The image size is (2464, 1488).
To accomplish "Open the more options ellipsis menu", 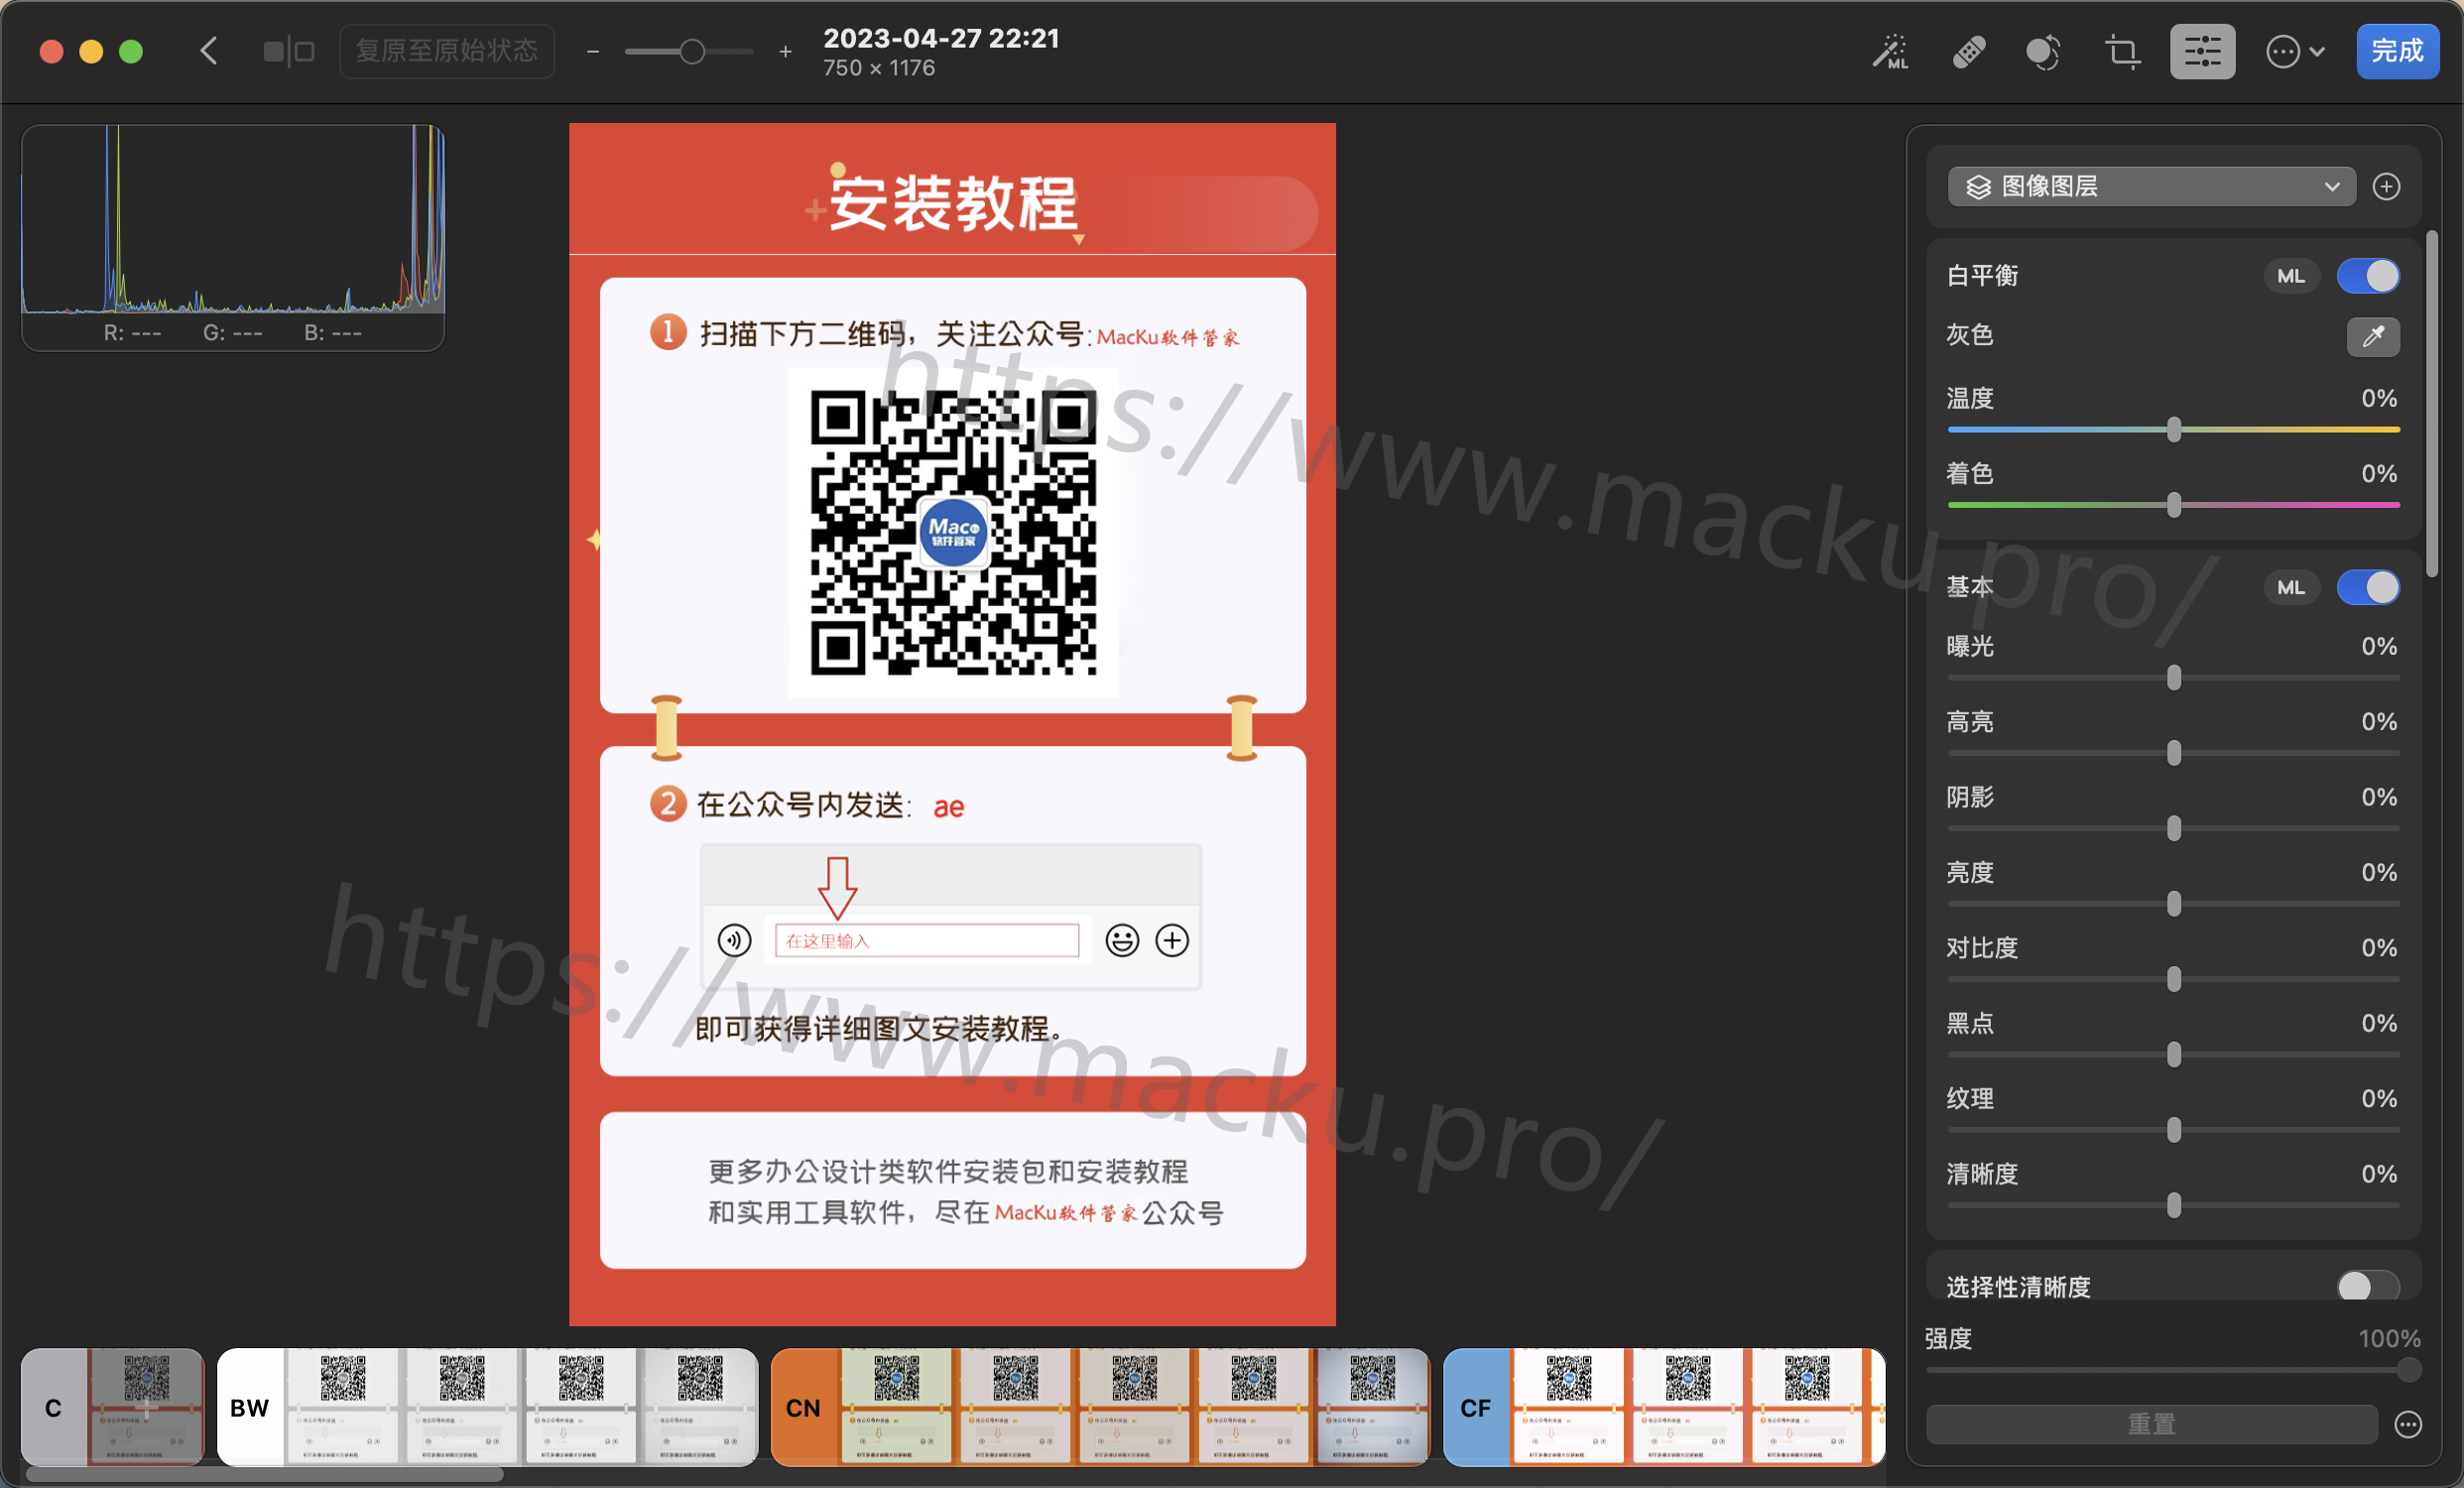I will pos(2294,51).
